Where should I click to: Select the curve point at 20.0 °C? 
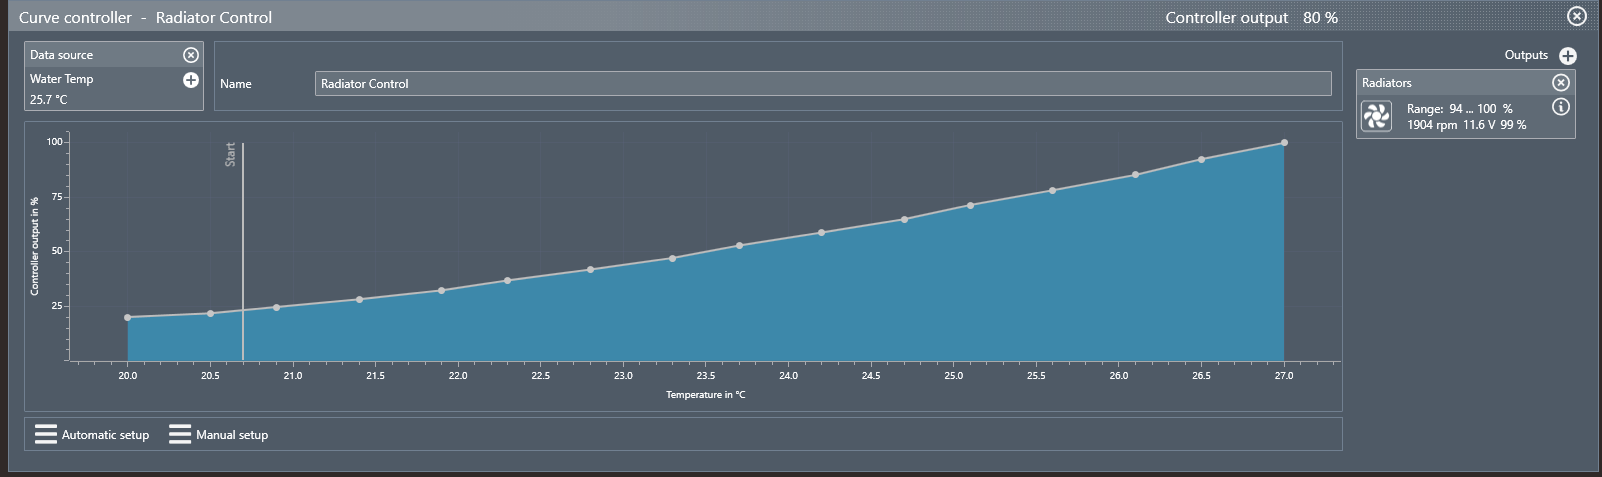(128, 318)
